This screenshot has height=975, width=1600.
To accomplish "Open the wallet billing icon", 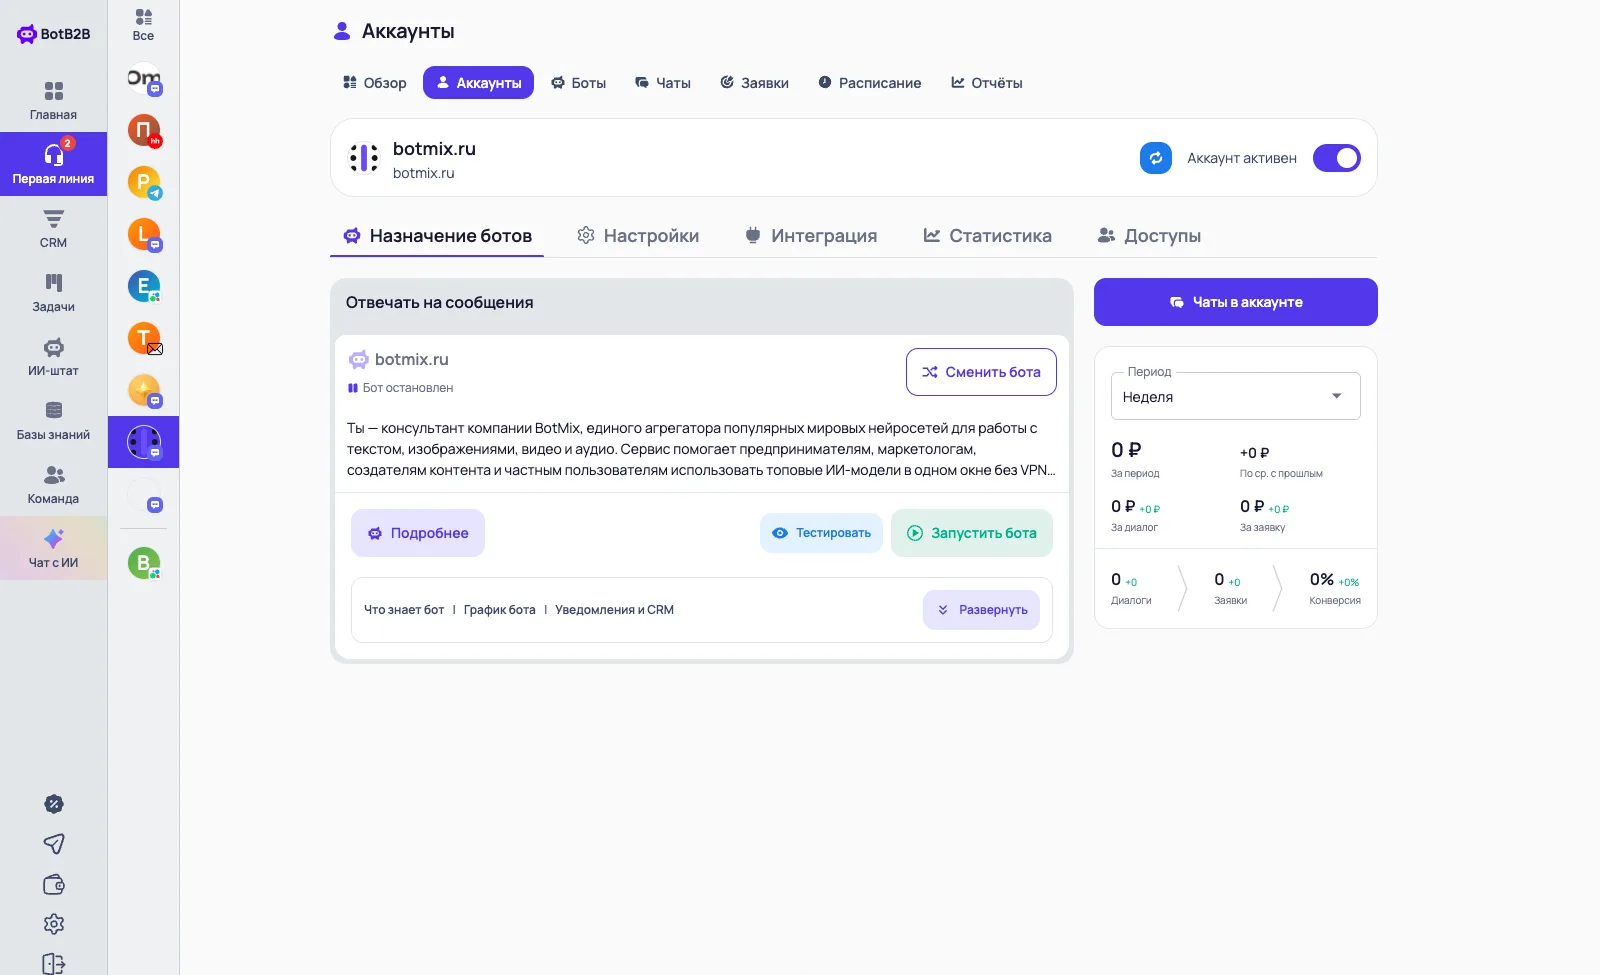I will click(x=54, y=884).
